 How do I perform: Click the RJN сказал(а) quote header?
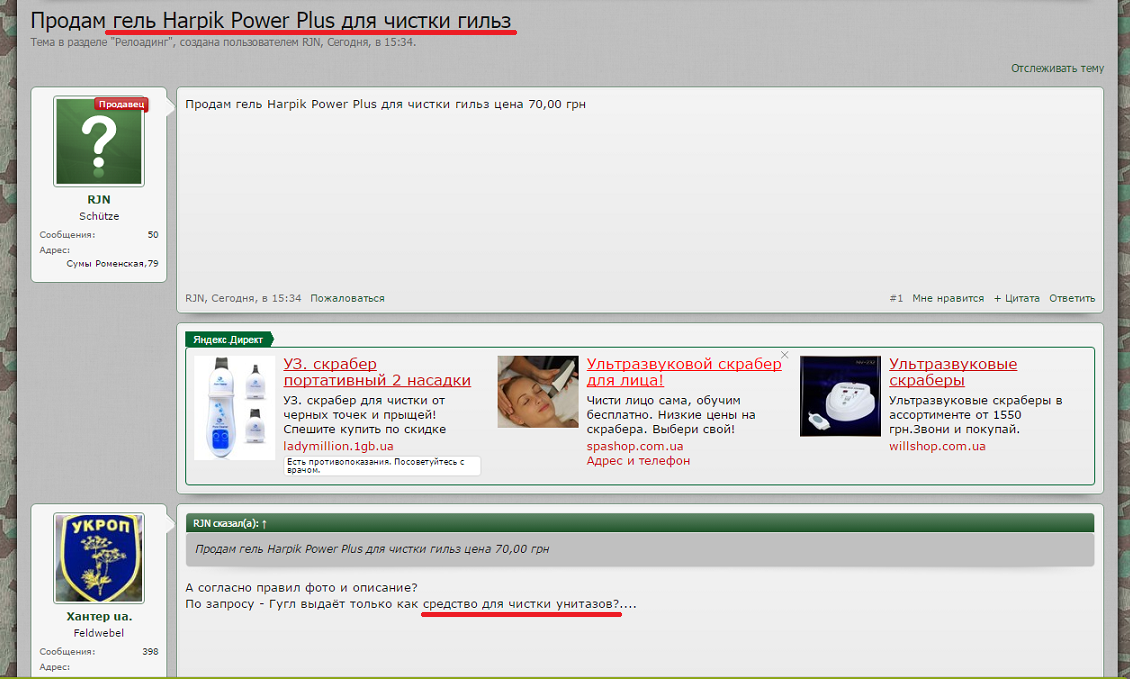click(639, 523)
